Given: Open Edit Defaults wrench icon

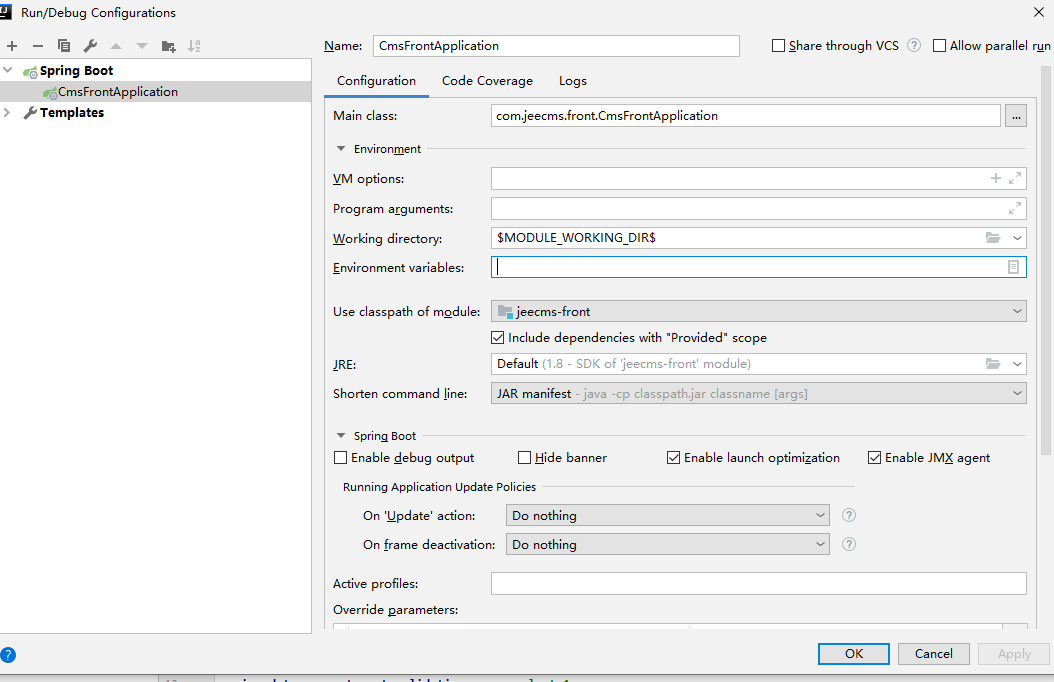Looking at the screenshot, I should (x=90, y=46).
